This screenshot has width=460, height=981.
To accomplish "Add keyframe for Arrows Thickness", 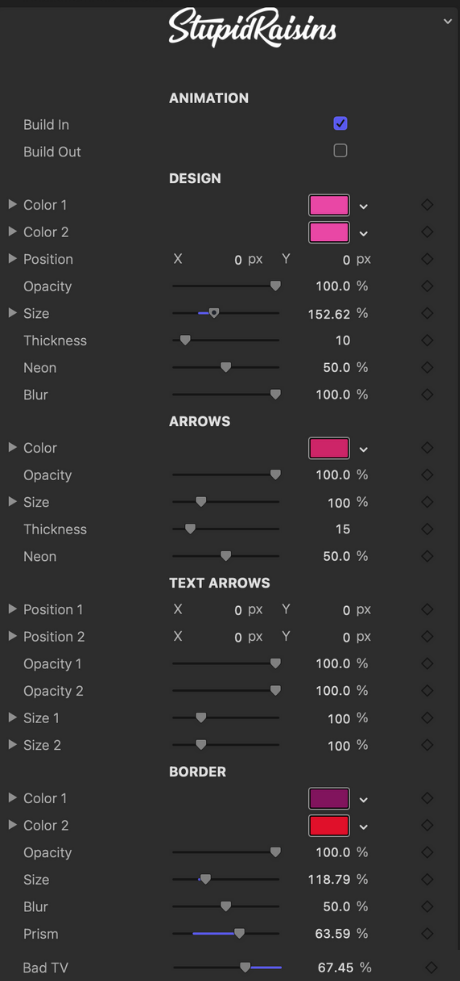I will [427, 529].
